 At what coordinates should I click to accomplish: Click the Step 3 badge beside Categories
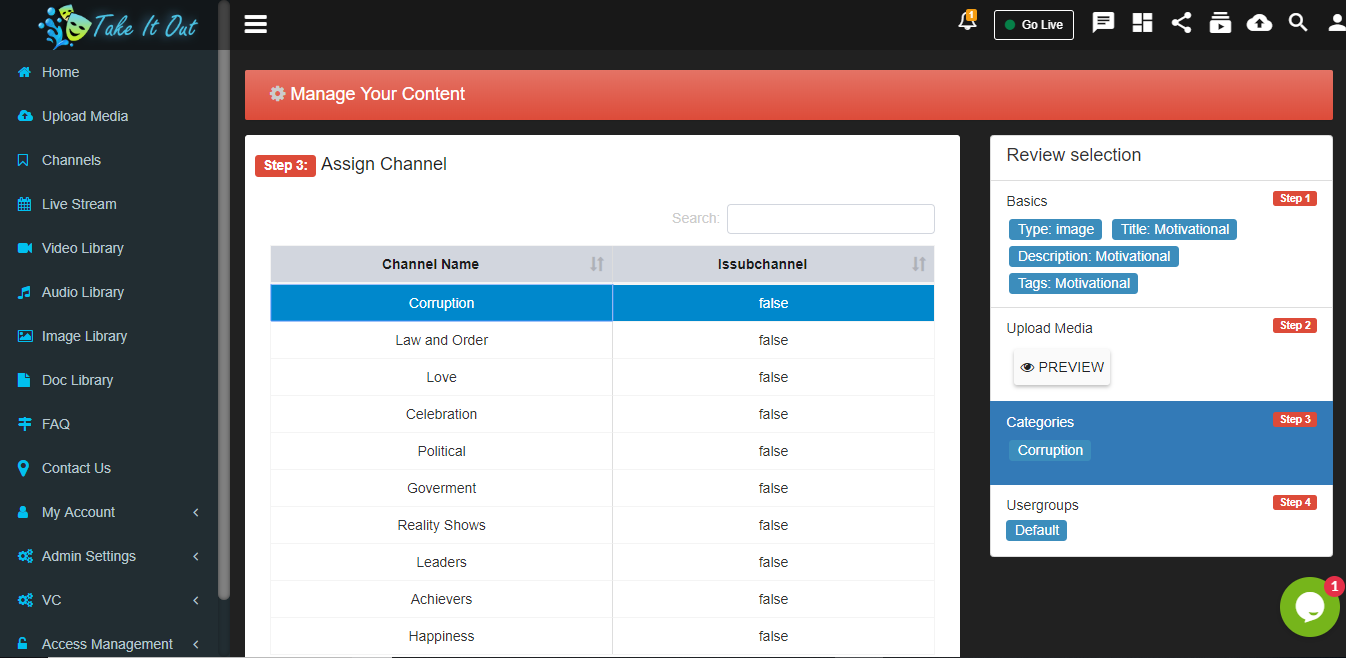click(1295, 419)
